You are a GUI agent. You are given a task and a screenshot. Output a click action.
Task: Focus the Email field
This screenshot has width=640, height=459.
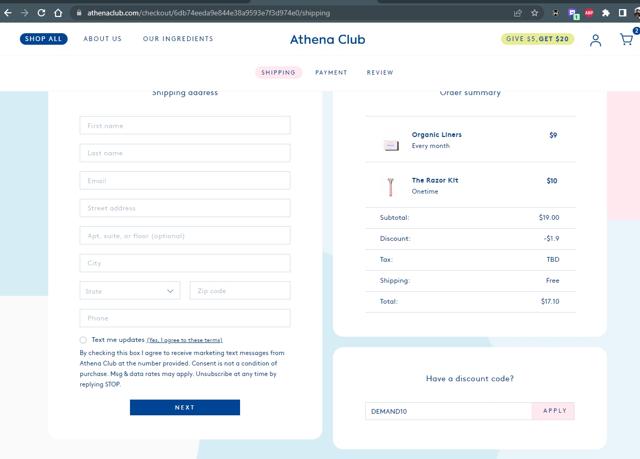click(x=185, y=181)
